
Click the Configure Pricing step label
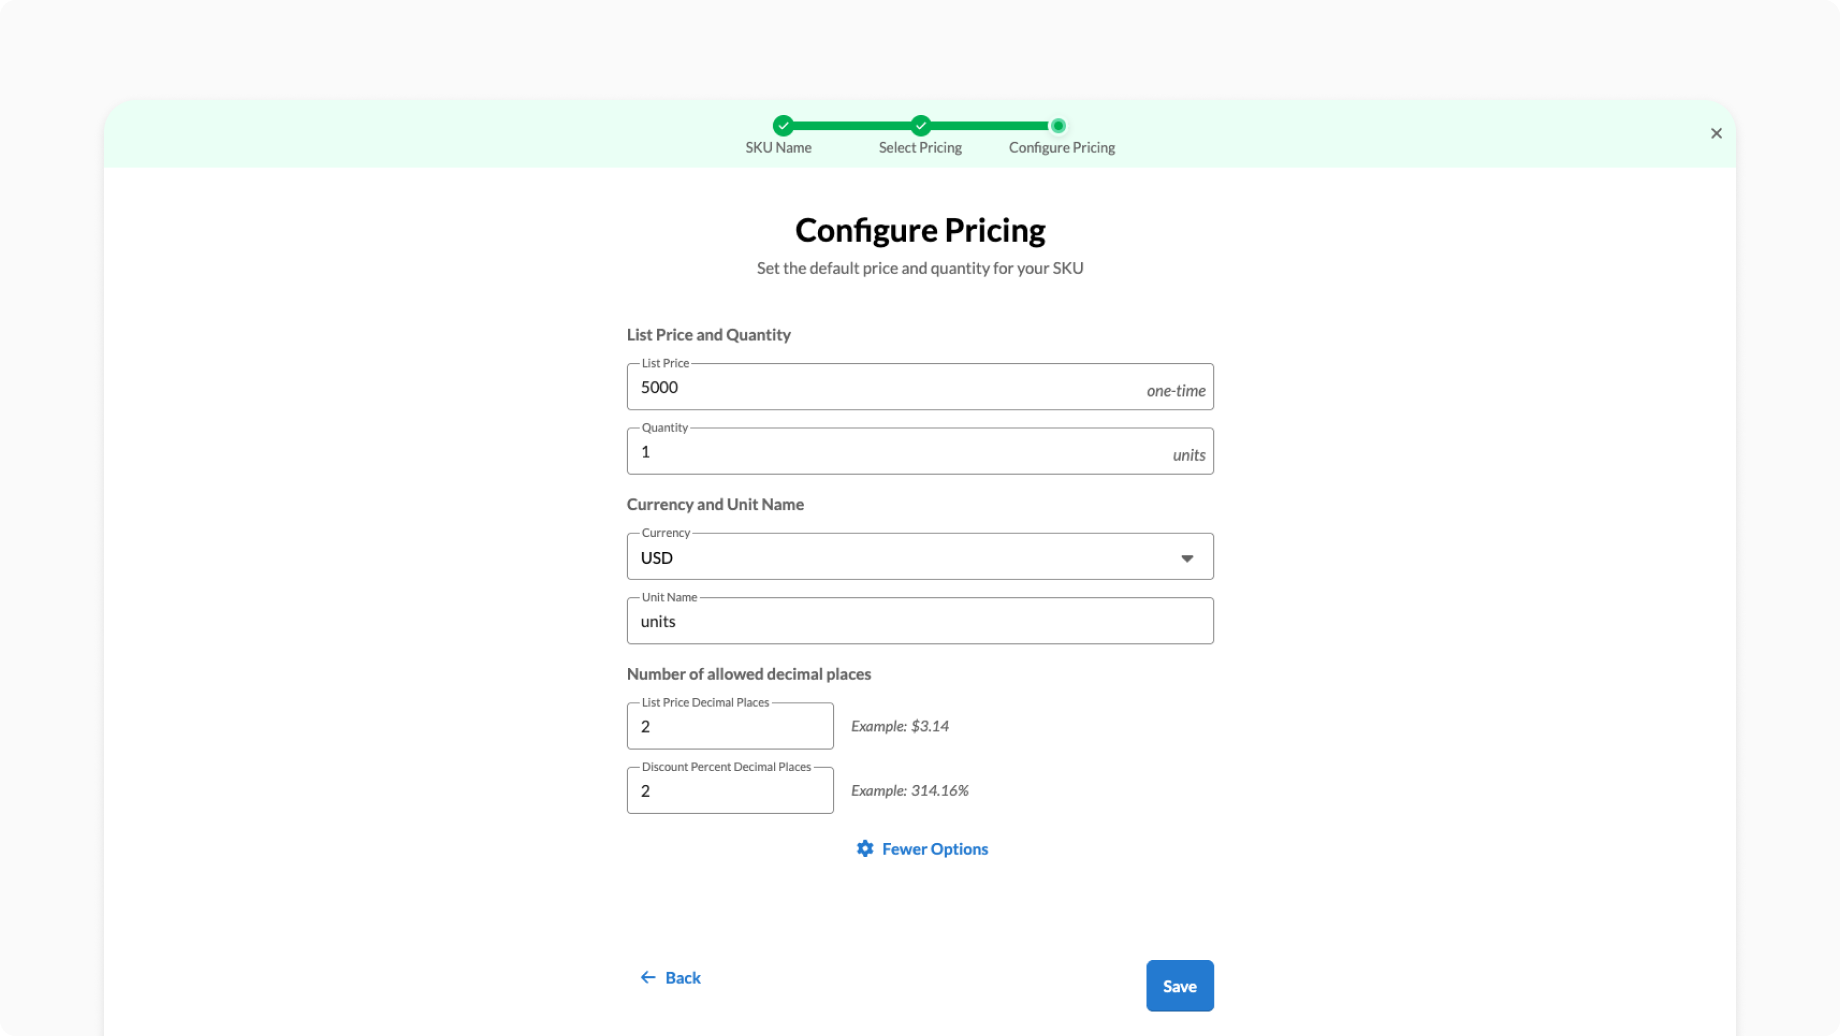[1061, 147]
